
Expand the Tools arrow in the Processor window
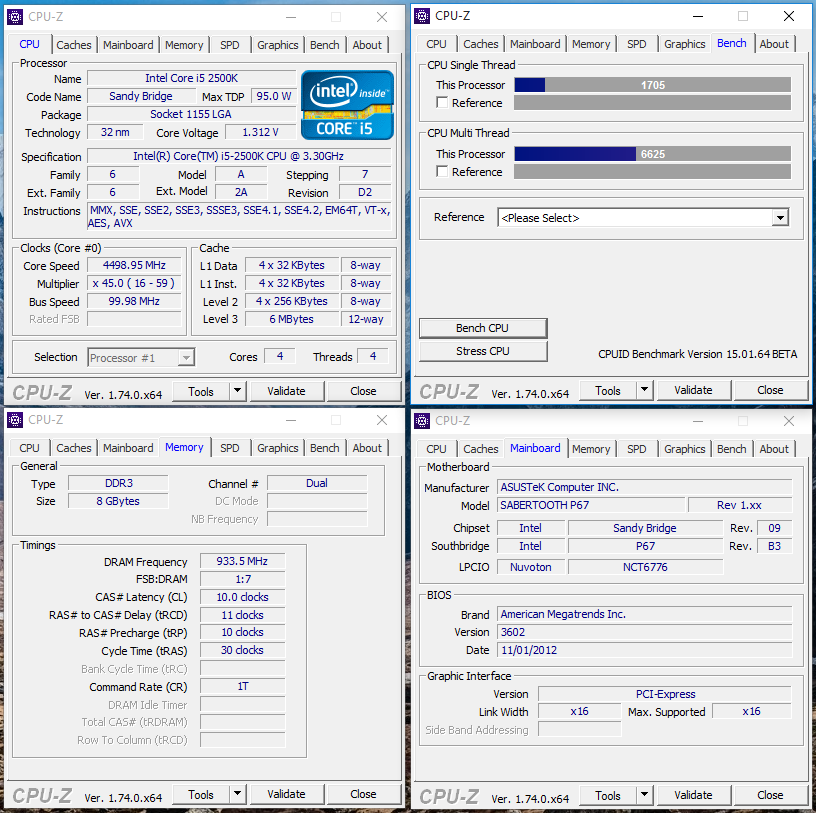tap(237, 391)
